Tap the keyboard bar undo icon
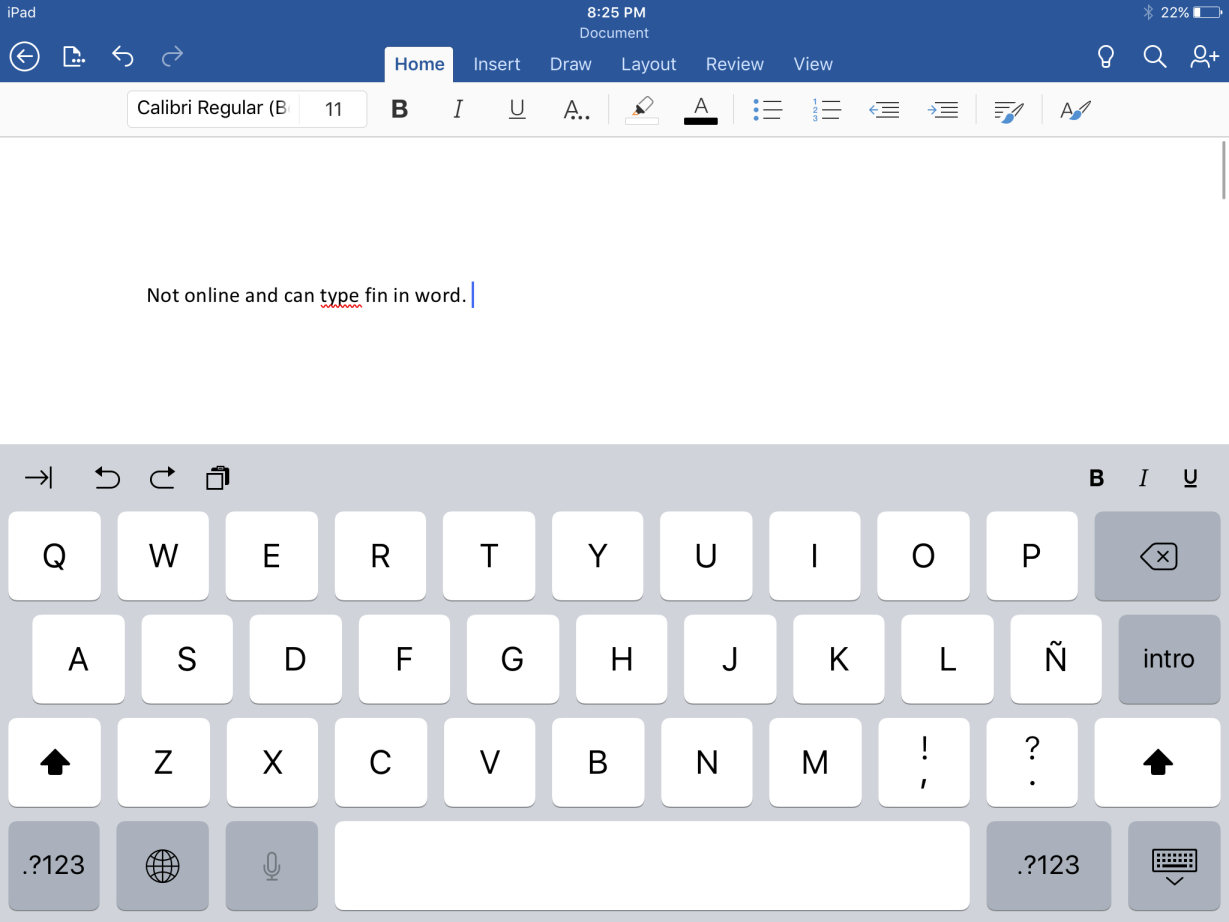The width and height of the screenshot is (1229, 922). click(x=107, y=478)
